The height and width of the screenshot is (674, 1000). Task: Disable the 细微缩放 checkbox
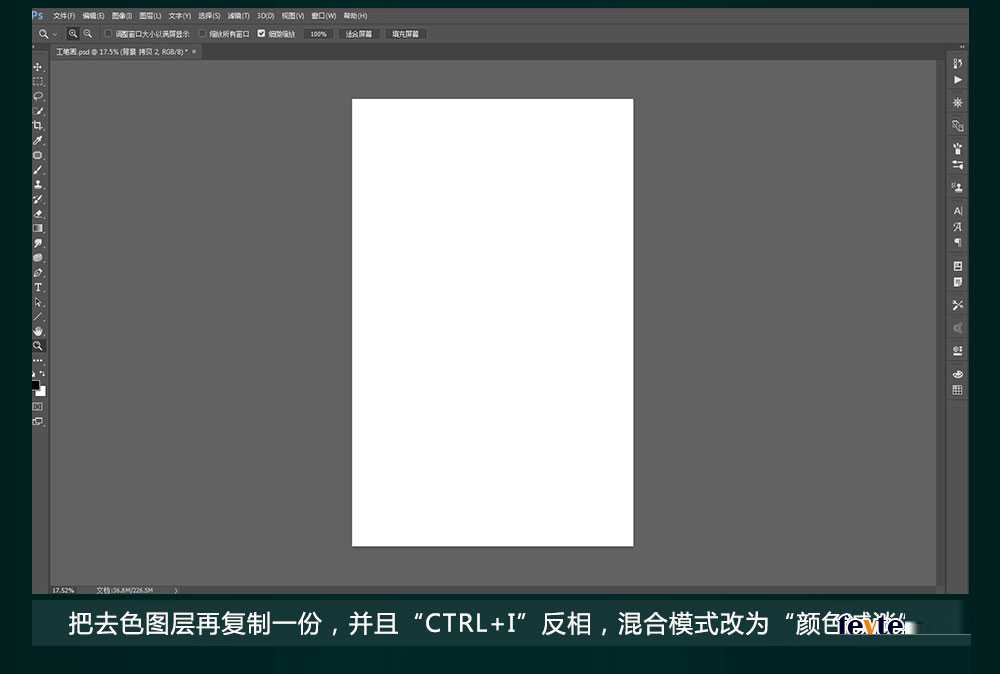pyautogui.click(x=261, y=33)
